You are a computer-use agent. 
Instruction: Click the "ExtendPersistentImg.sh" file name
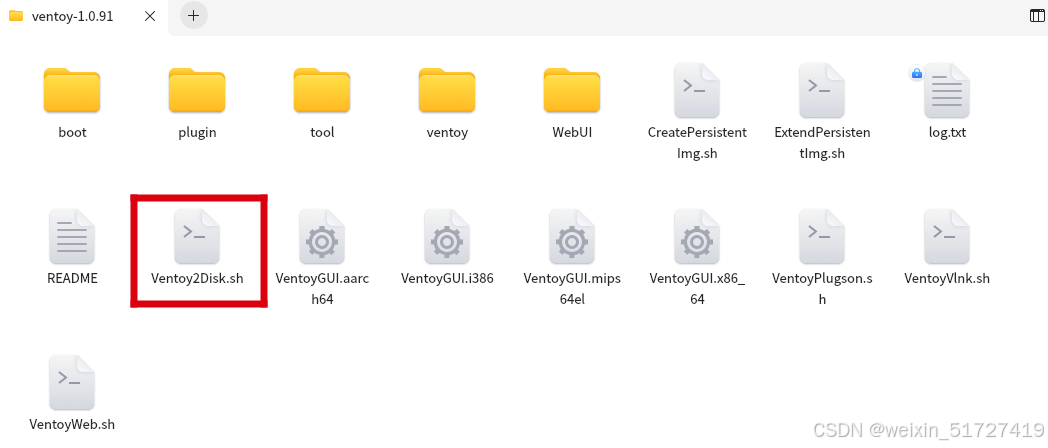[822, 142]
